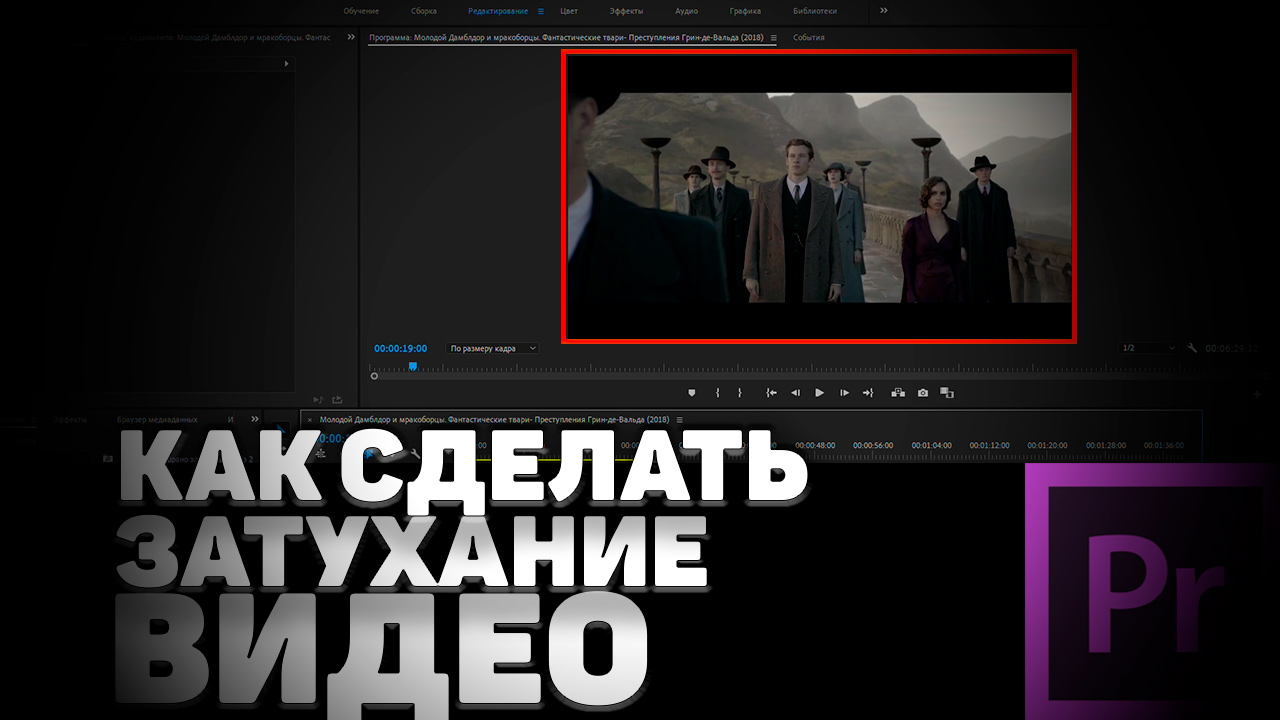This screenshot has width=1280, height=720.
Task: Play the program monitor video
Action: pos(820,393)
